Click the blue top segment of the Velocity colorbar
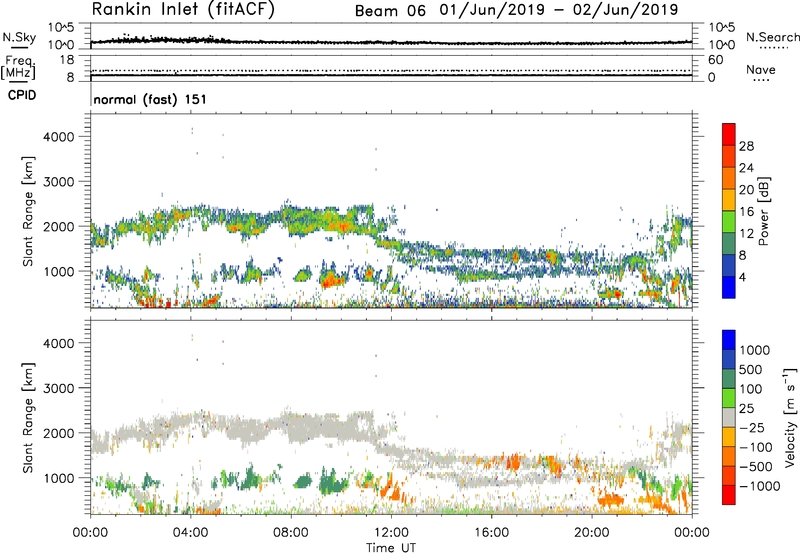800x554 pixels. tap(729, 340)
